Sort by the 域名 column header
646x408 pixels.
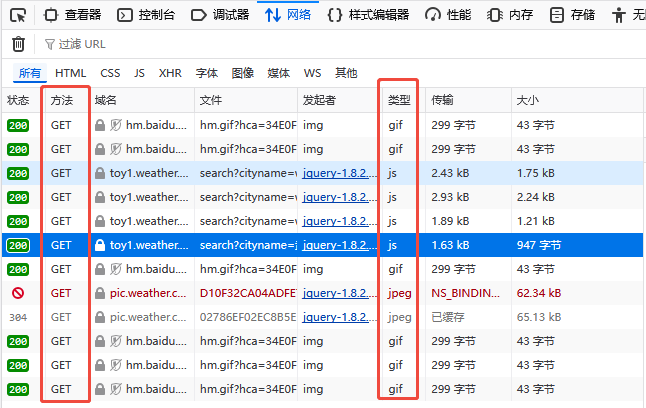(x=106, y=100)
